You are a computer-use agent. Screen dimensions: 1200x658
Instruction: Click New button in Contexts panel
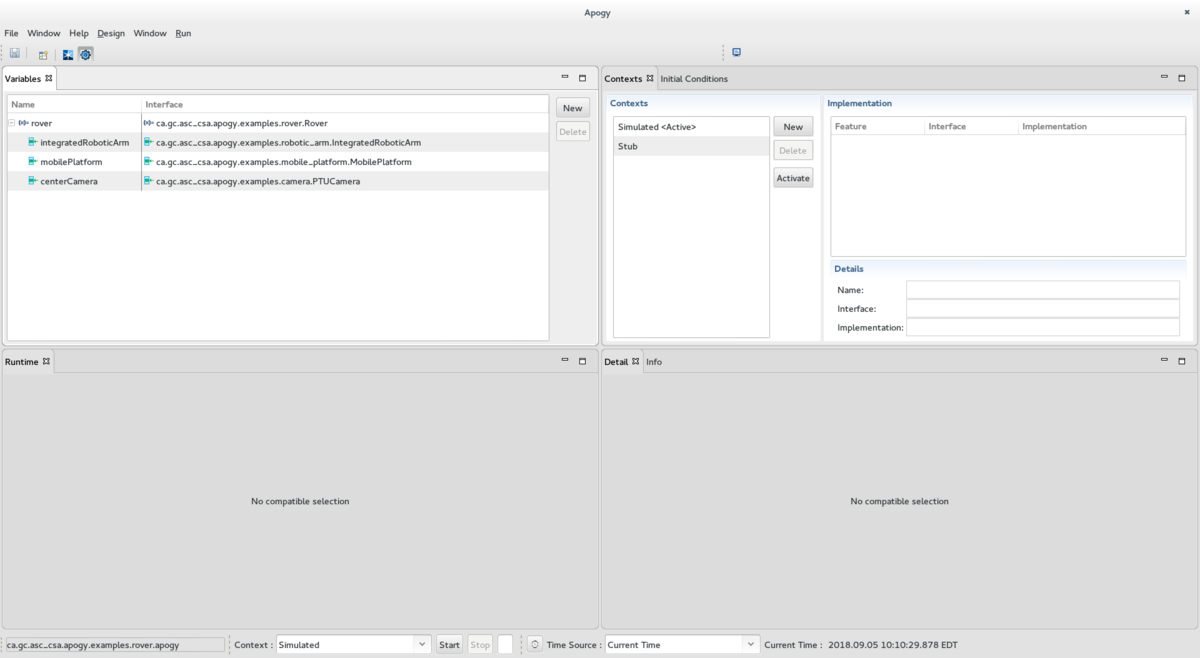pos(793,127)
